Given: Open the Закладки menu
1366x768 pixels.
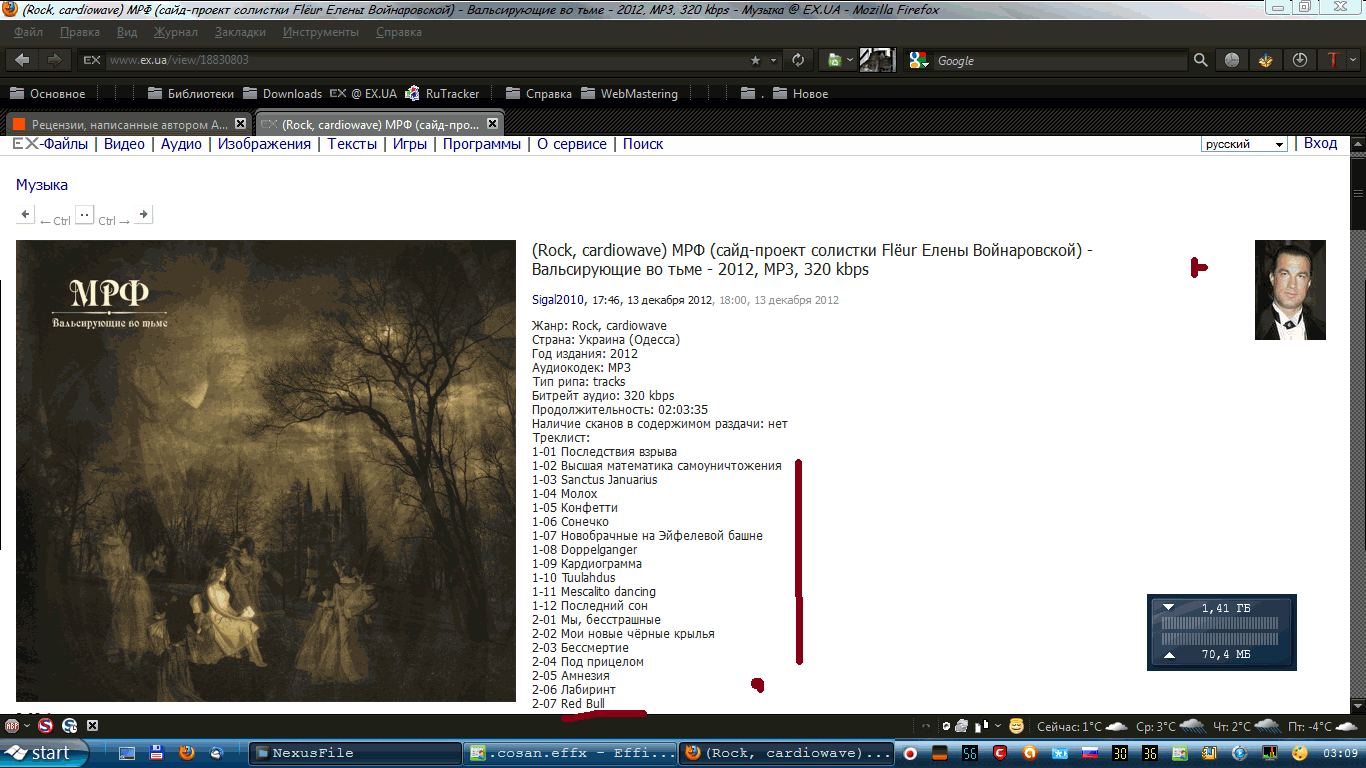Looking at the screenshot, I should [240, 32].
